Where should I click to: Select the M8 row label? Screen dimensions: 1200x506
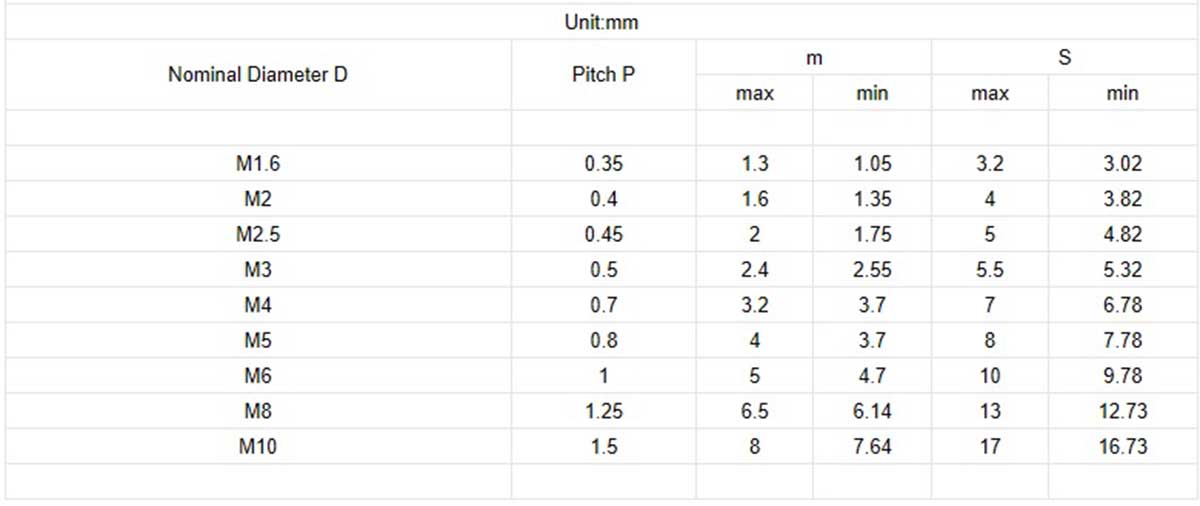pos(258,411)
